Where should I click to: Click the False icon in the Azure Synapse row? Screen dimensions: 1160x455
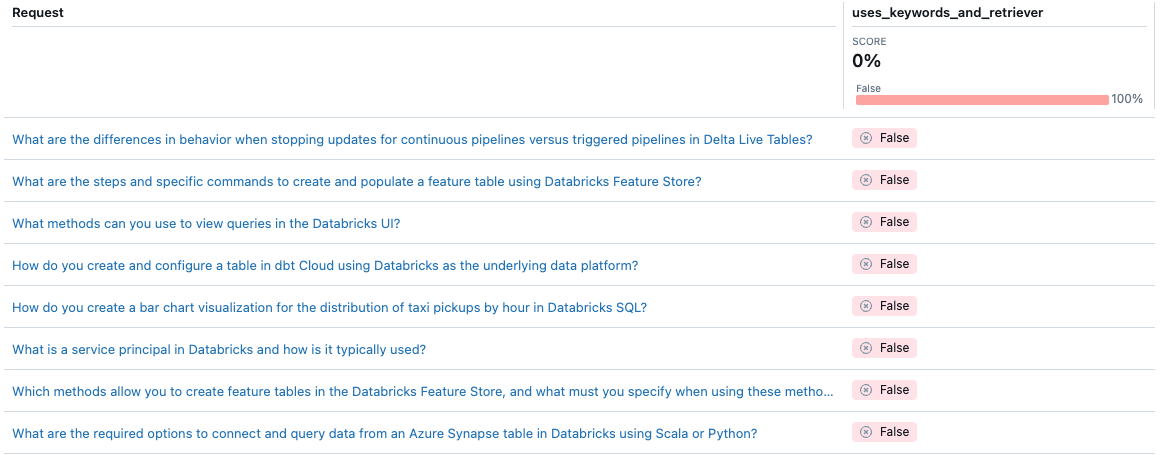coord(866,432)
